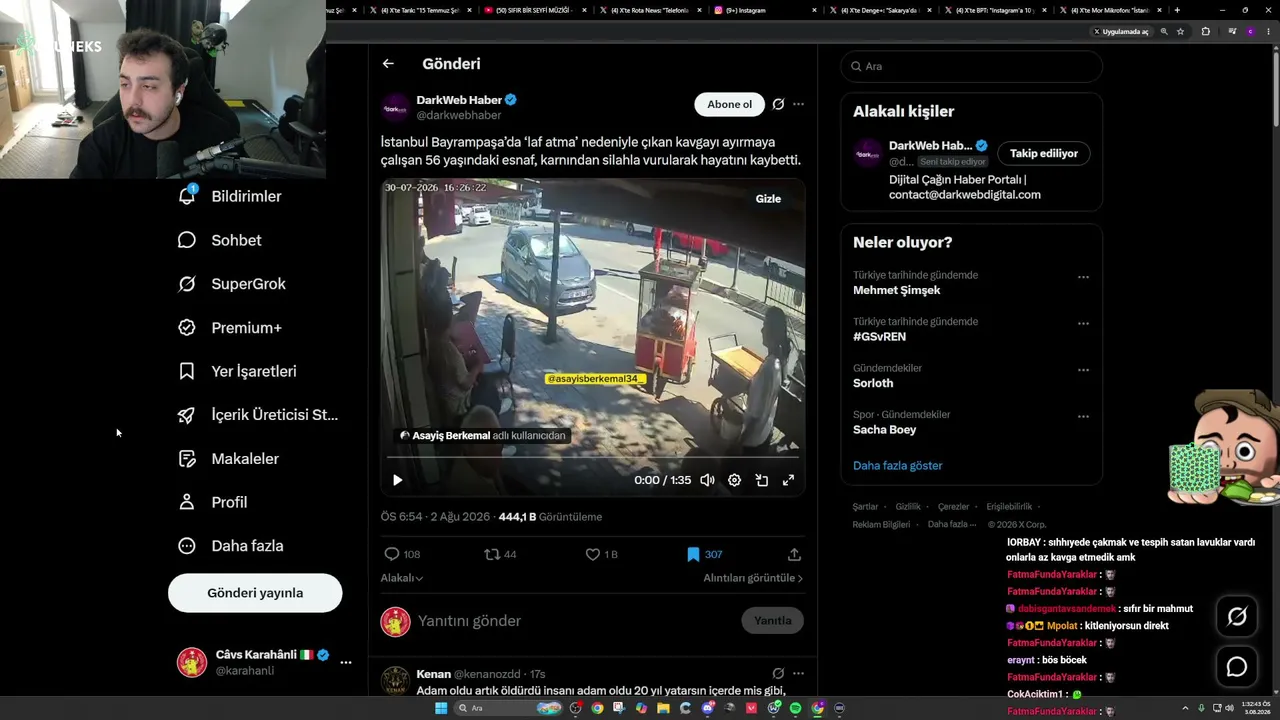
Task: Click the Abone ol subscribe button
Action: click(x=729, y=104)
